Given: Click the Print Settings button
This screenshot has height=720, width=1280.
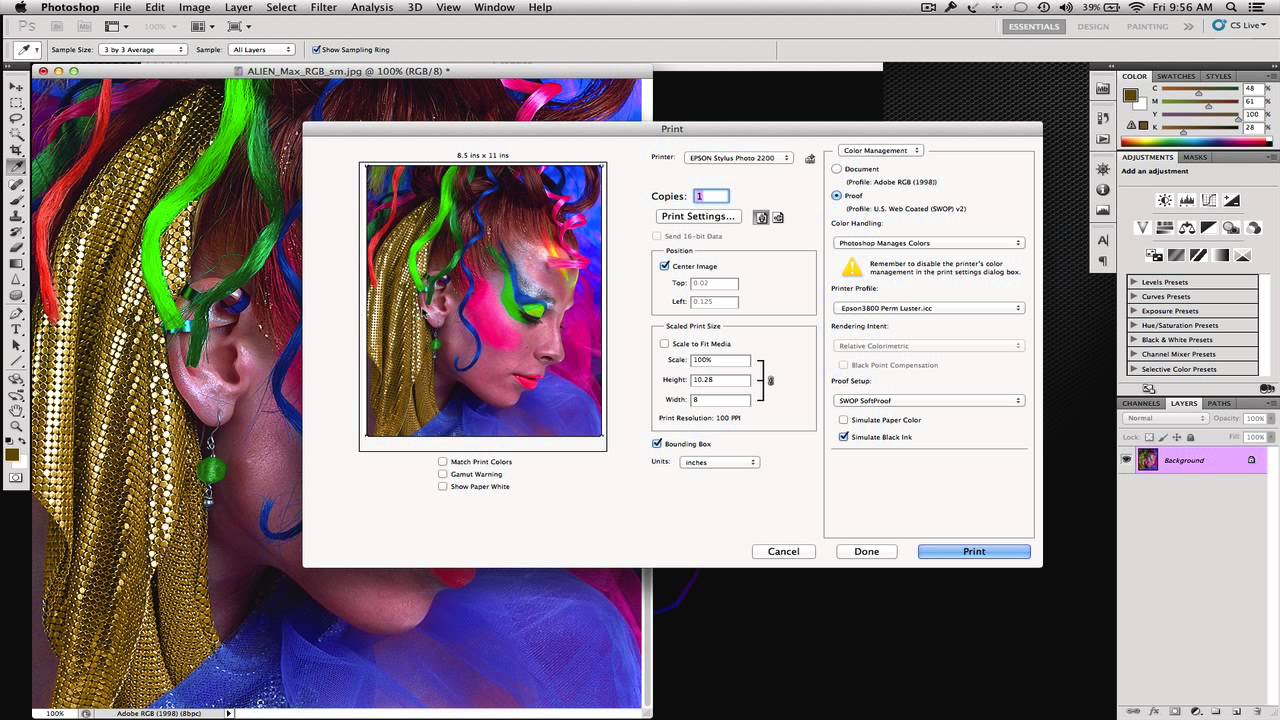Looking at the screenshot, I should [x=698, y=217].
